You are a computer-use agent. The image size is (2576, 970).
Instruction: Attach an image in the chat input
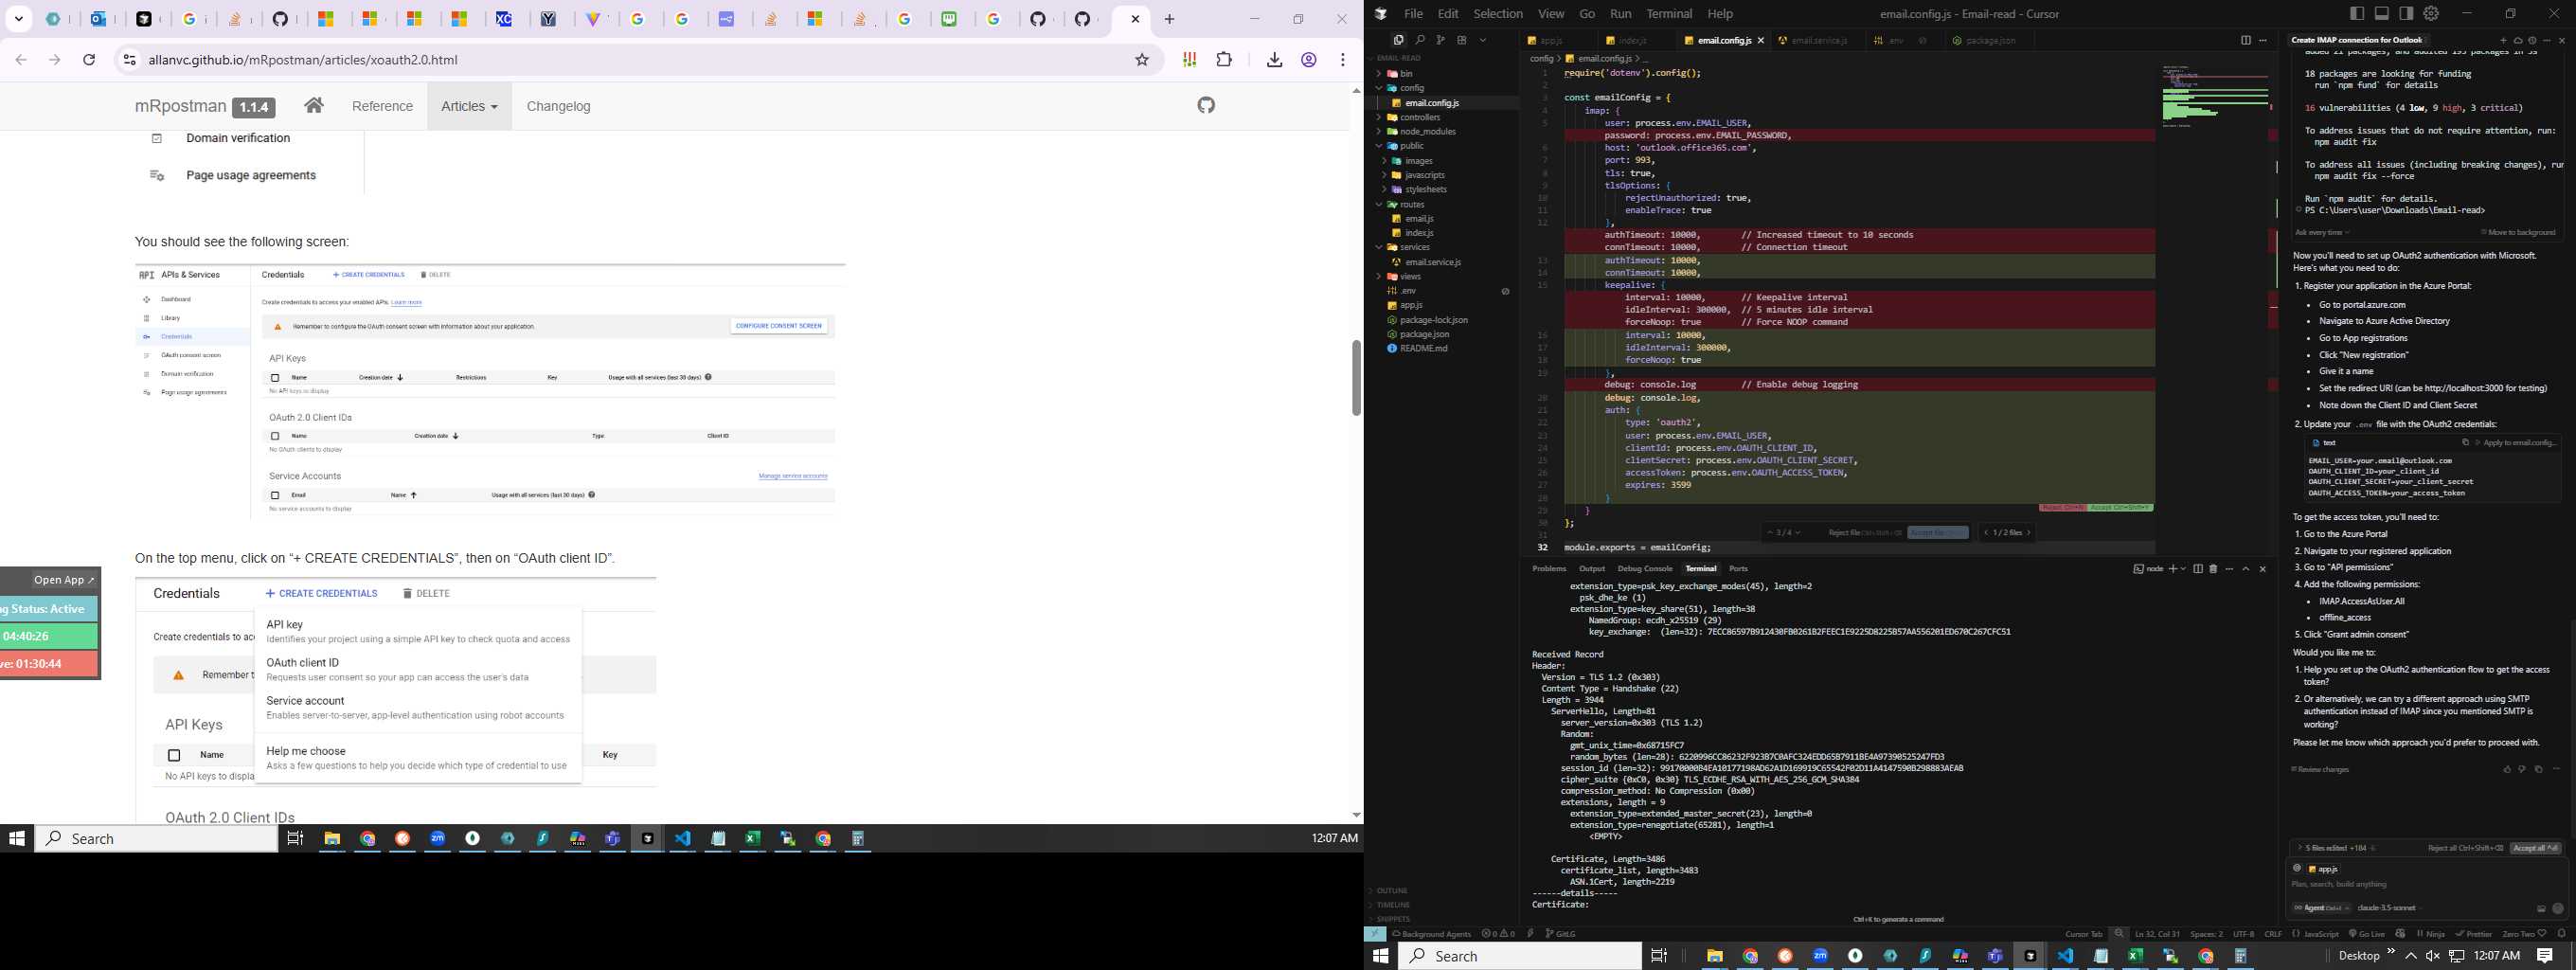(2541, 909)
